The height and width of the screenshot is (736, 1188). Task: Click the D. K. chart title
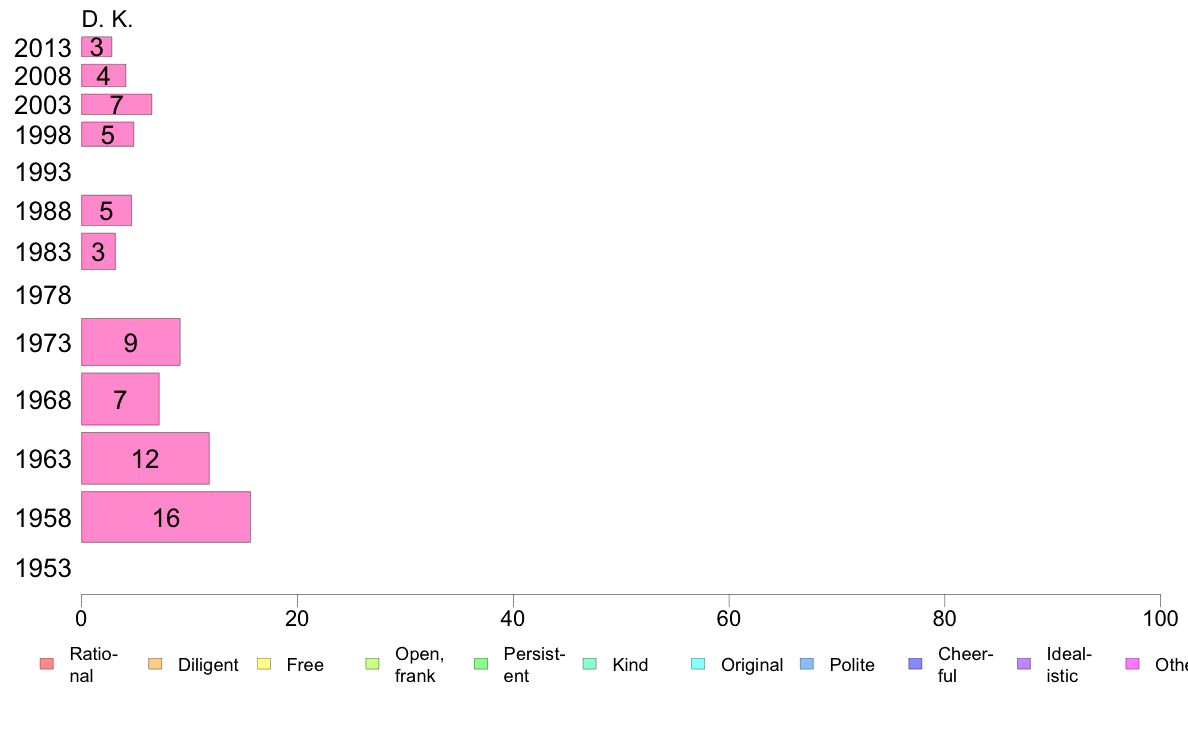[107, 20]
